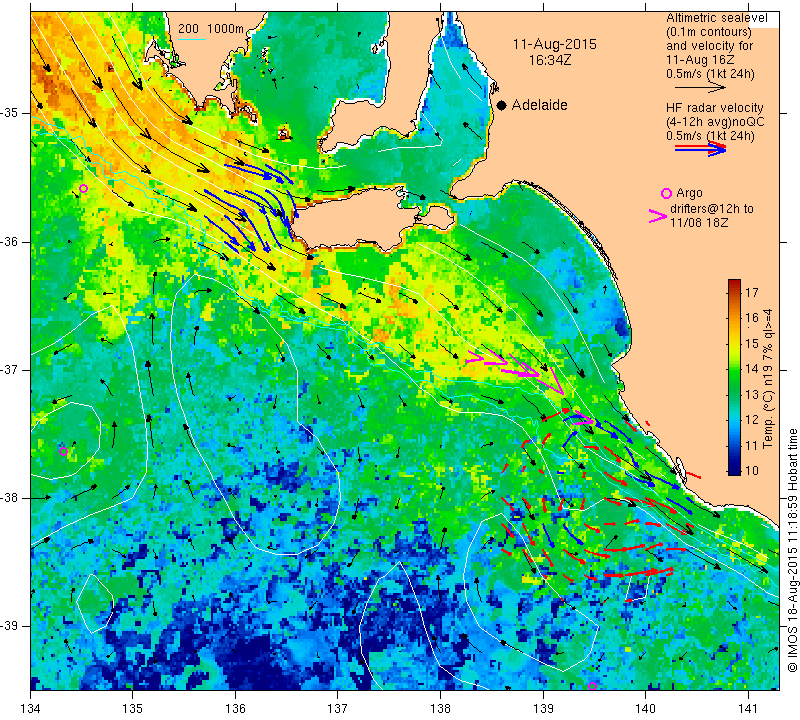Click the Kangaroo Island landmass
This screenshot has width=800, height=720.
pyautogui.click(x=352, y=221)
